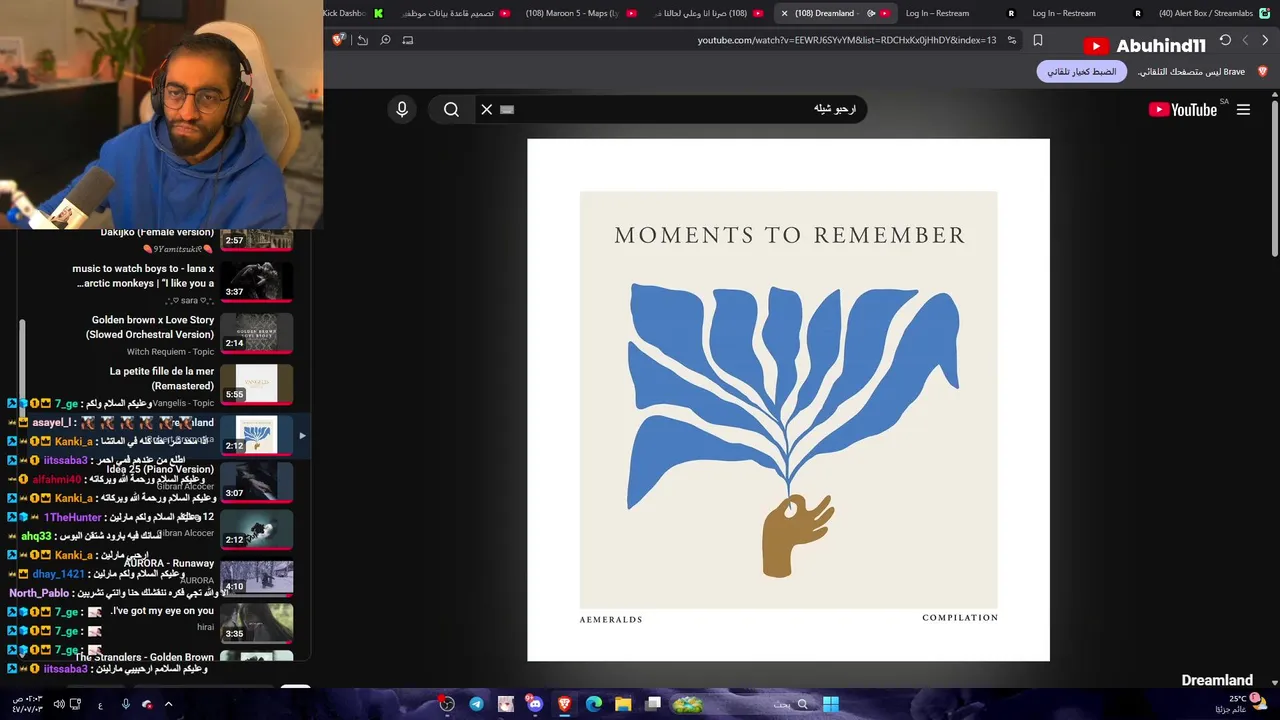Screen dimensions: 1280x720
Task: Open the Windows Start button
Action: point(830,704)
